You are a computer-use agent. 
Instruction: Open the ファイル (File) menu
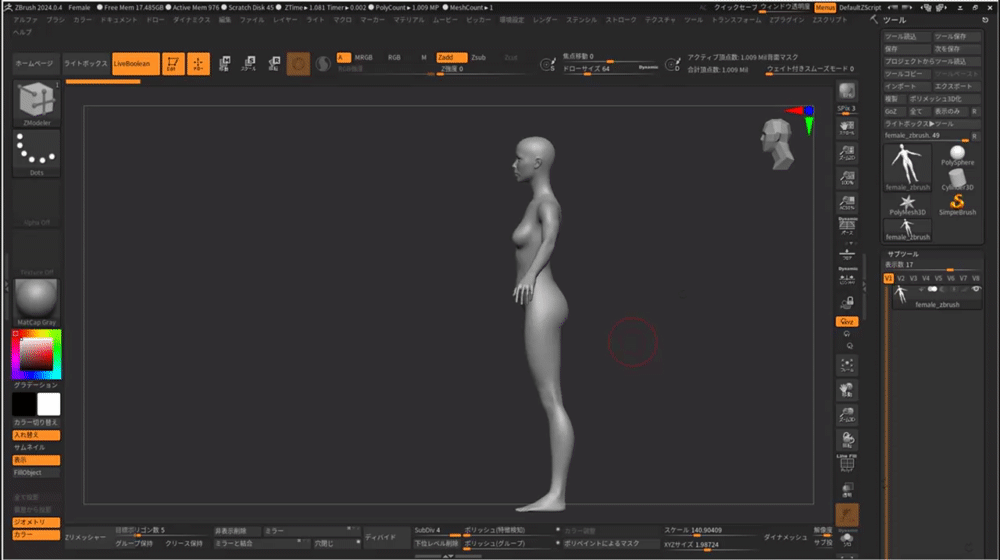click(251, 20)
